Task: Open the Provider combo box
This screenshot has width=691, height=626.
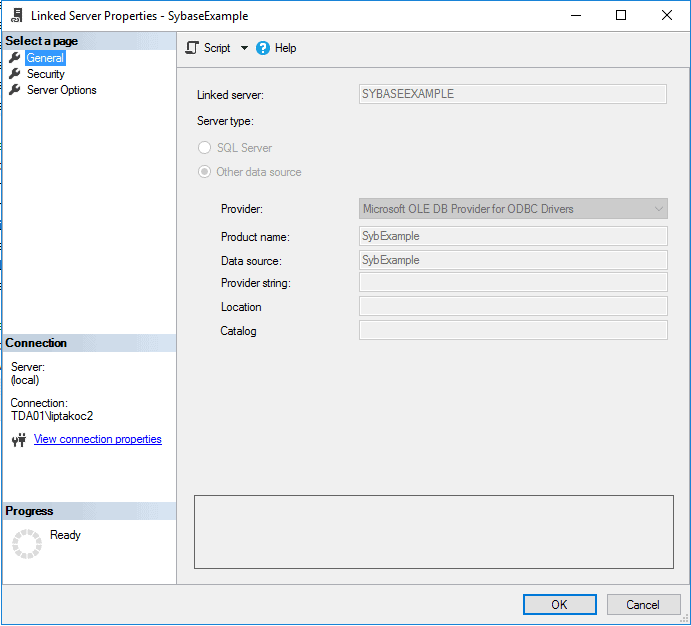Action: (513, 208)
